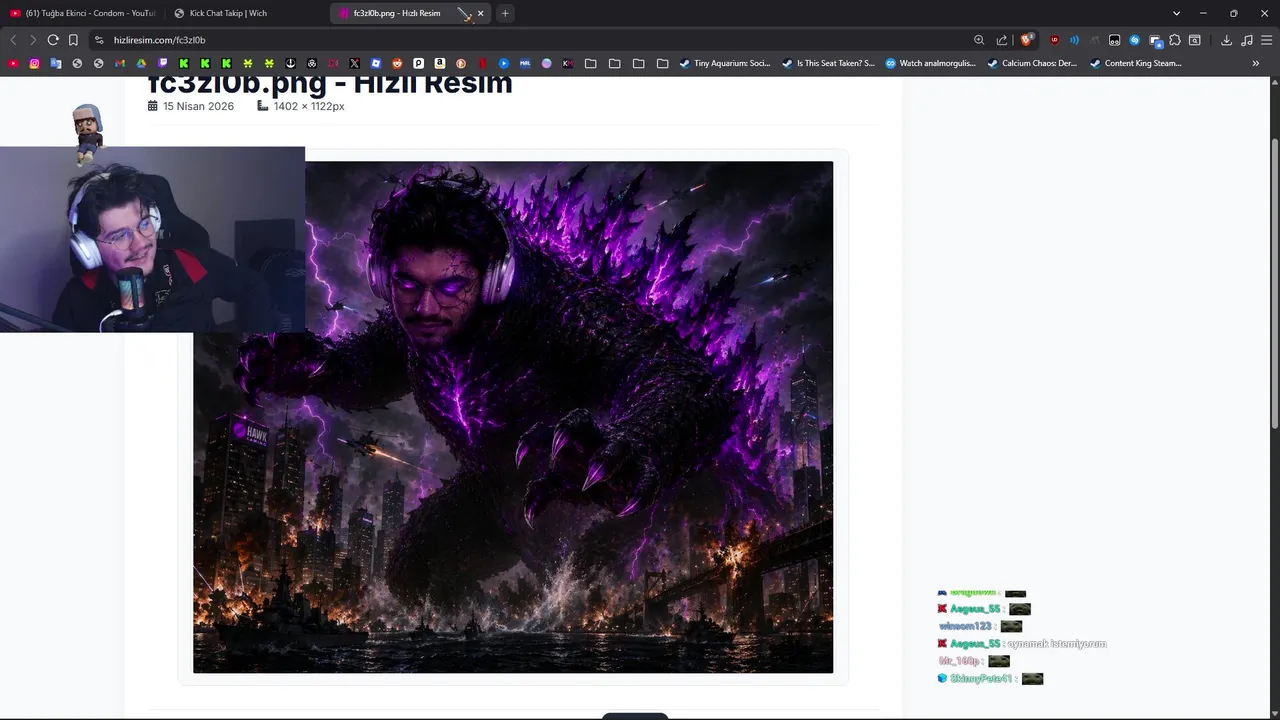Open the Google Drive bookmark icon
This screenshot has height=720, width=1280.
click(x=141, y=63)
